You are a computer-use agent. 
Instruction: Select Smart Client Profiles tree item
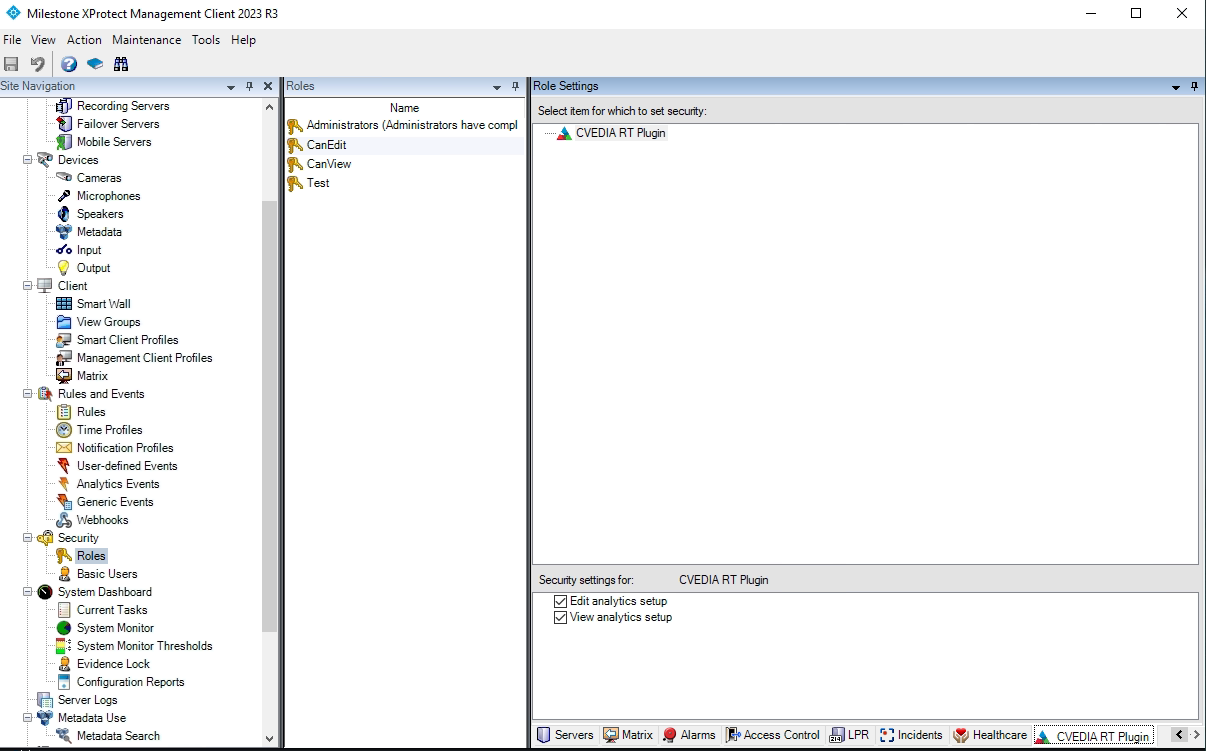coord(128,340)
